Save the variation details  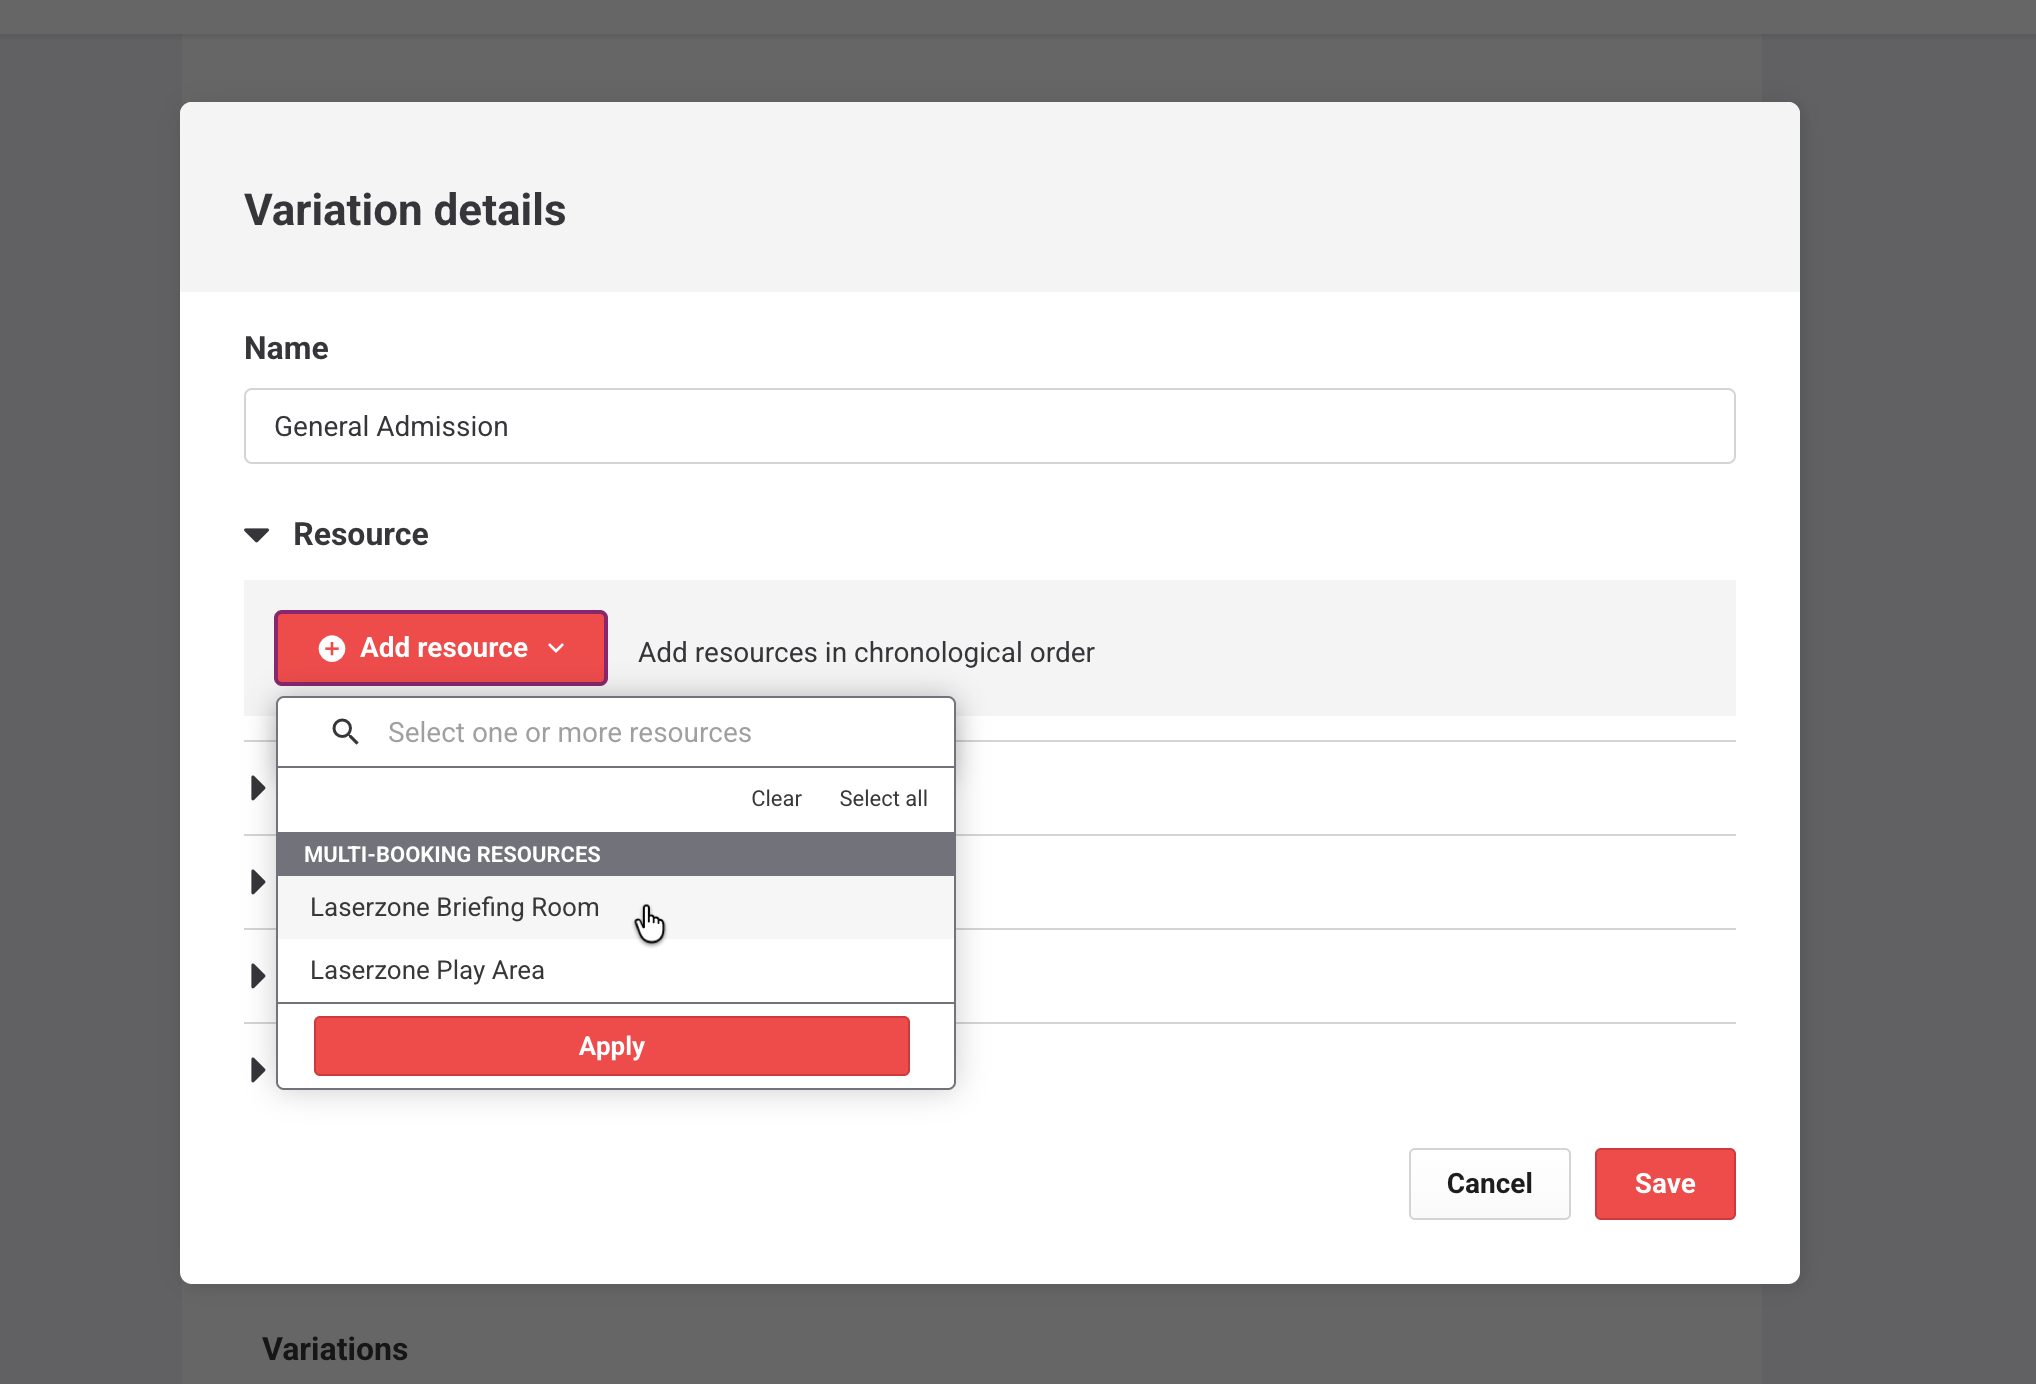click(1664, 1184)
